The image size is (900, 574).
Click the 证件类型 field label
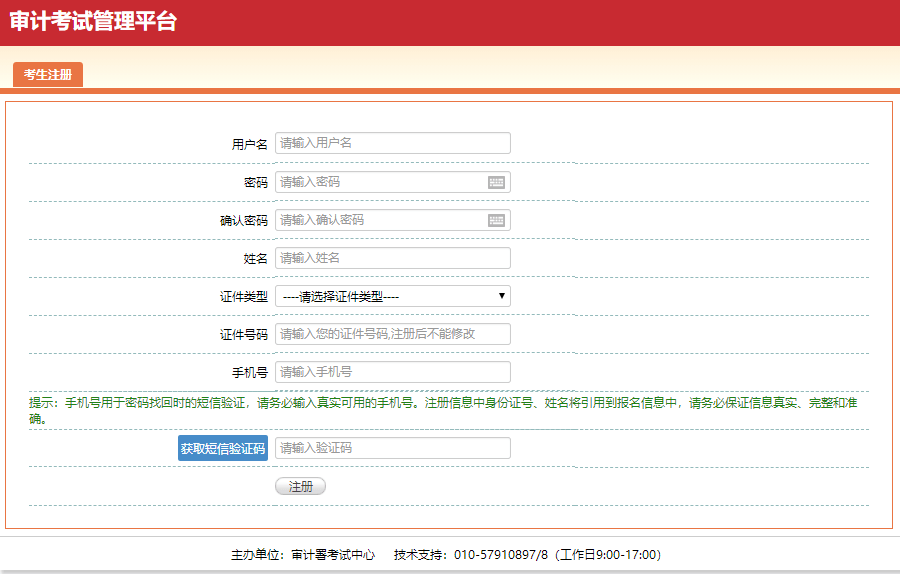click(x=243, y=297)
